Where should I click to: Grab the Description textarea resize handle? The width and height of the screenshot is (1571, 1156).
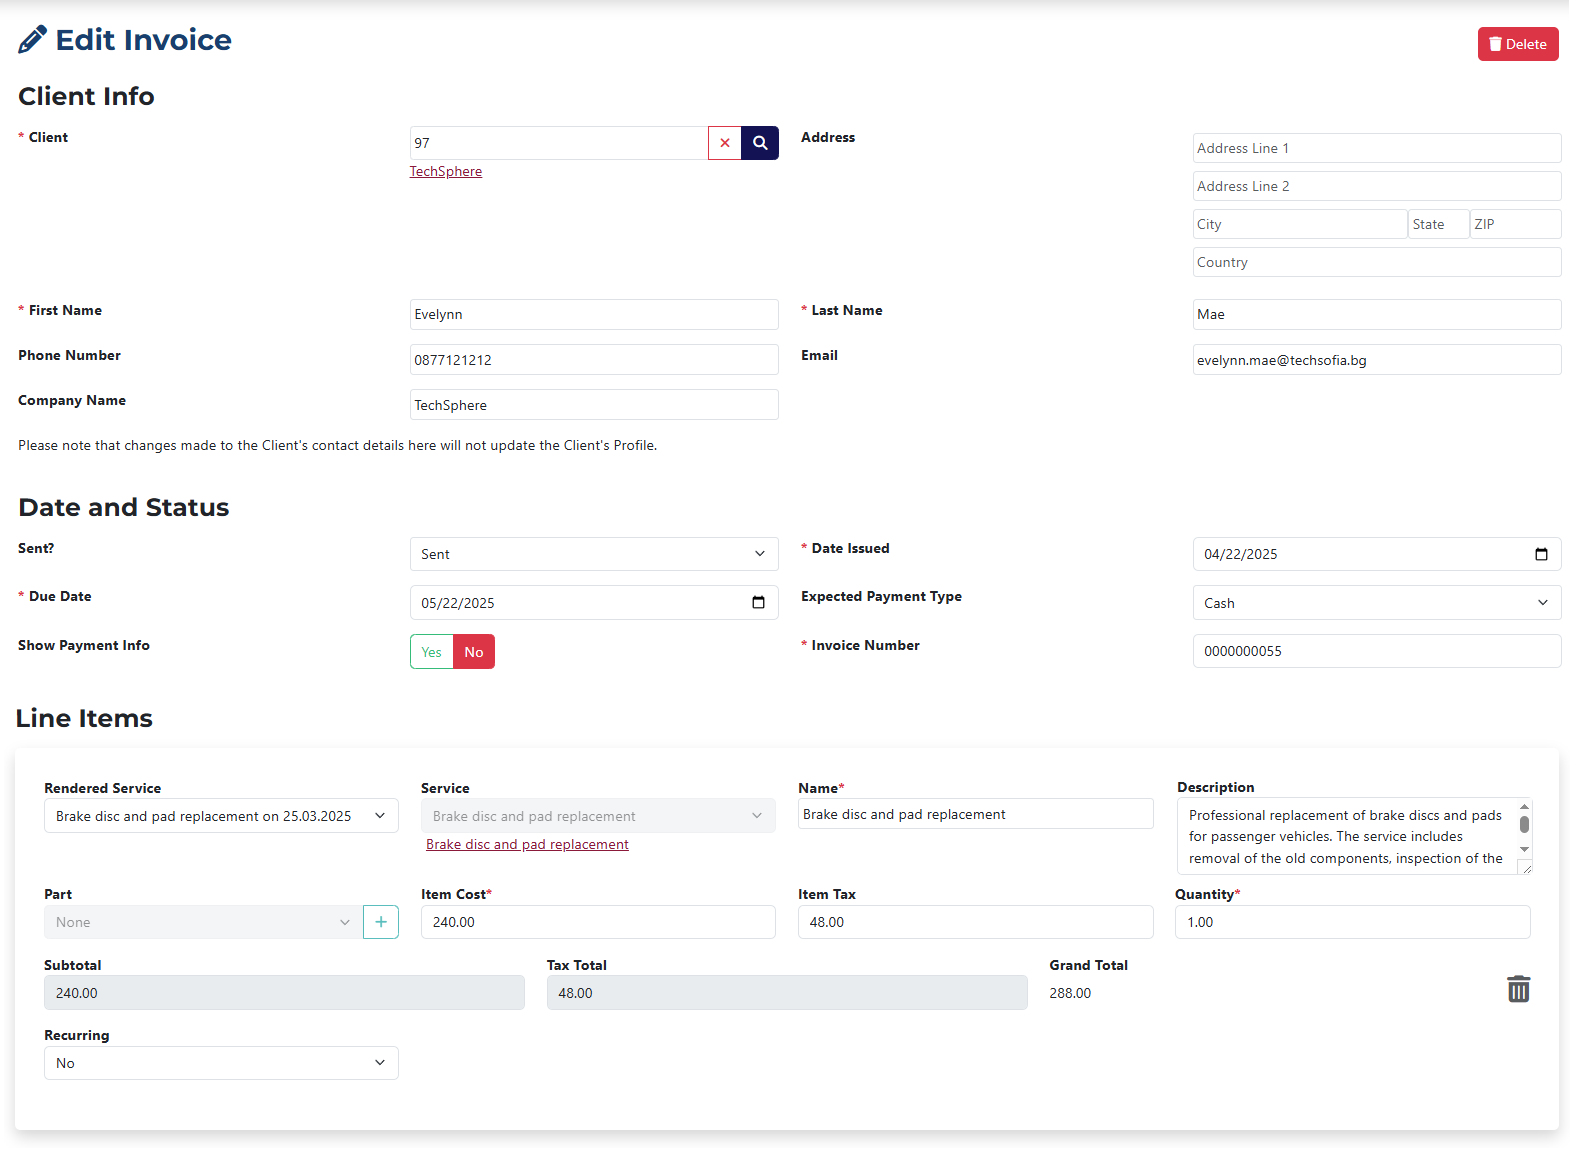pos(1526,868)
